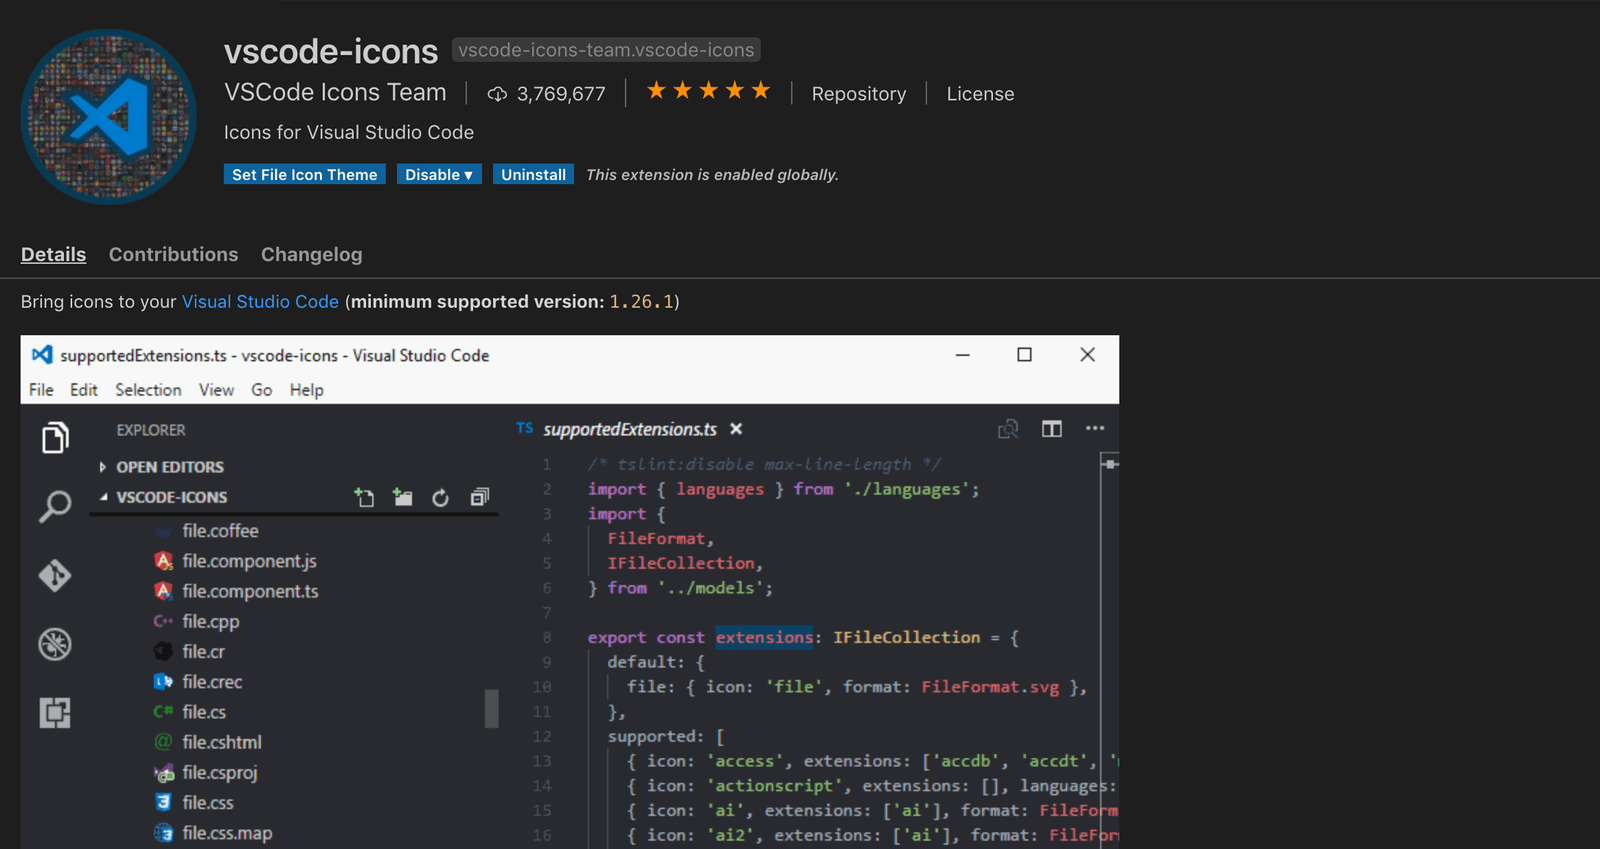1600x849 pixels.
Task: Open More Actions ellipsis in editor toolbar
Action: pos(1095,428)
